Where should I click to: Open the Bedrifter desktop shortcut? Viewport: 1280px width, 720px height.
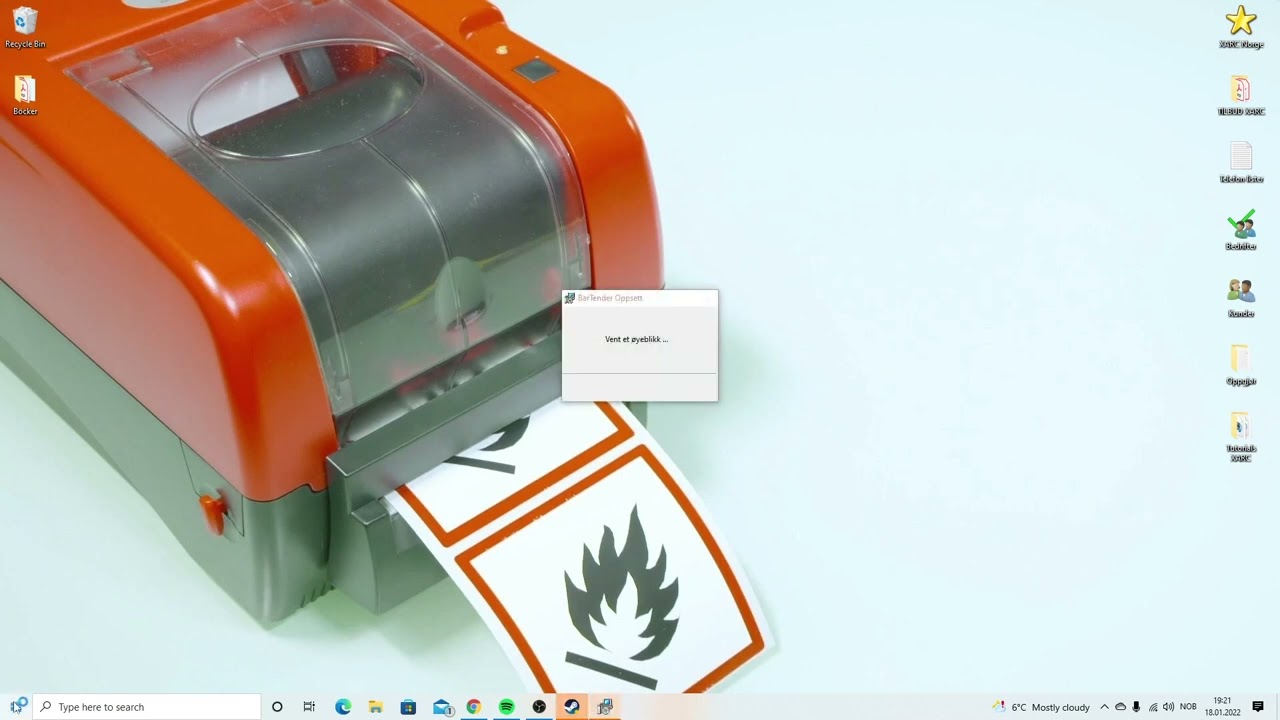click(x=1241, y=231)
